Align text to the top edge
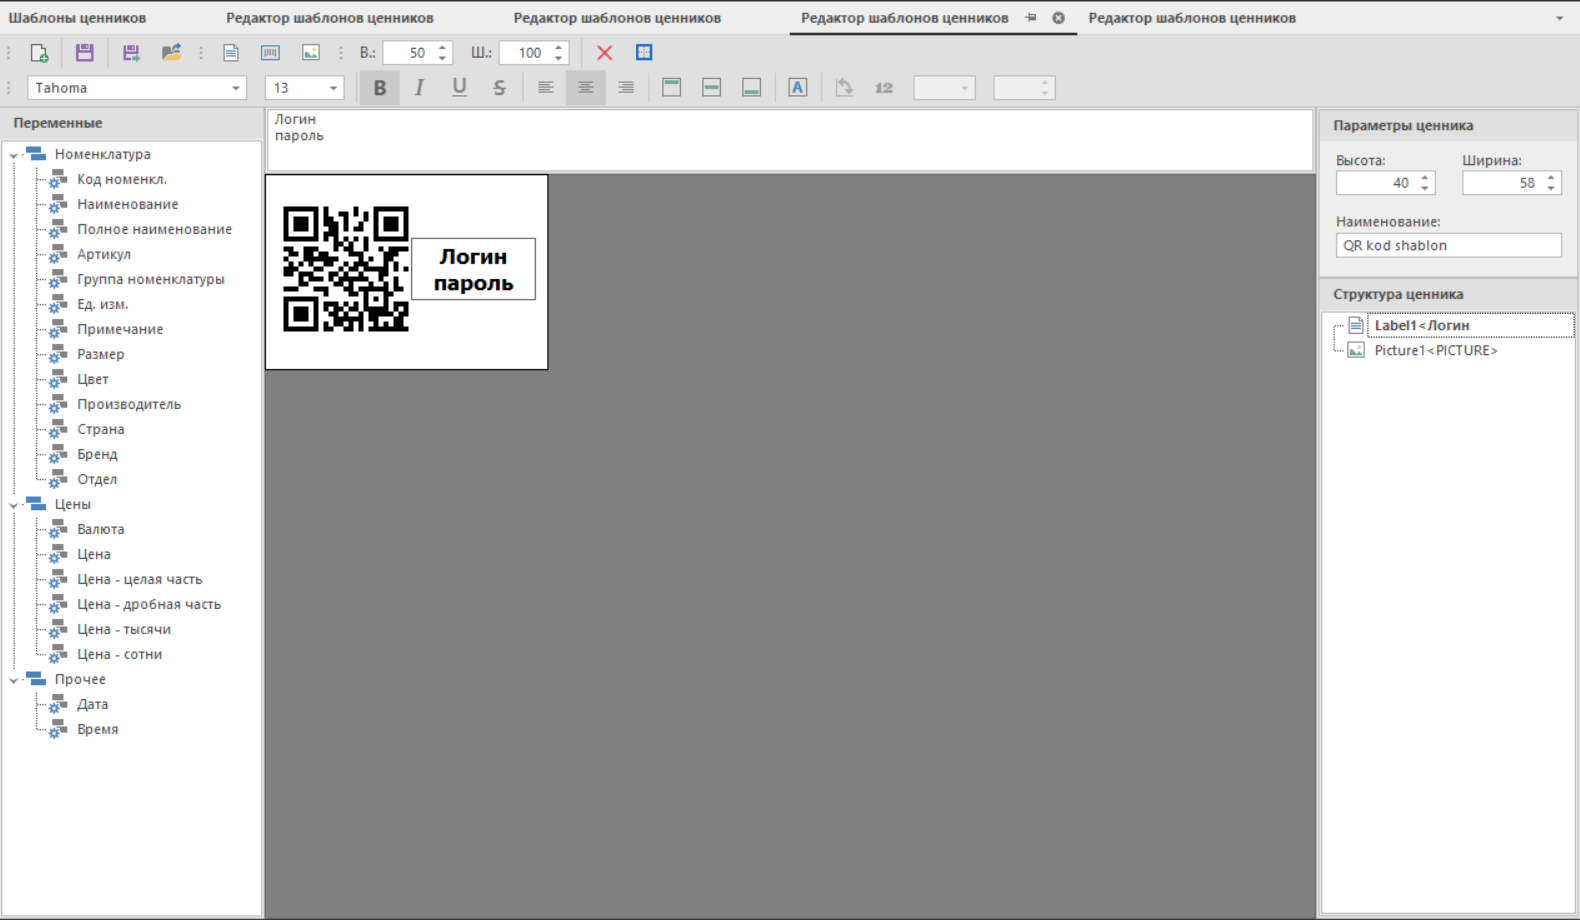 671,88
